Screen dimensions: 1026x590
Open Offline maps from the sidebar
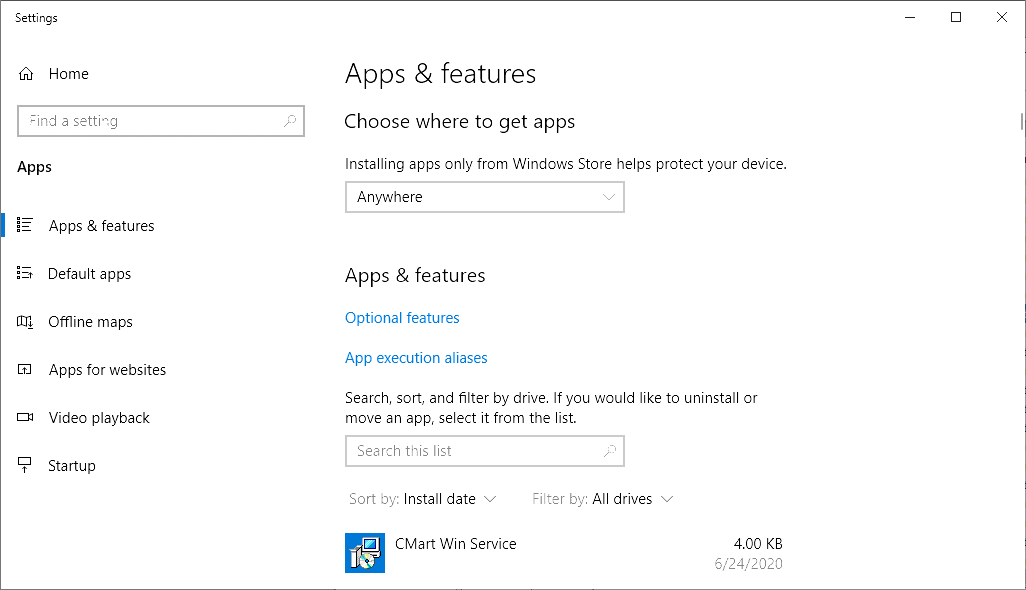(25, 321)
